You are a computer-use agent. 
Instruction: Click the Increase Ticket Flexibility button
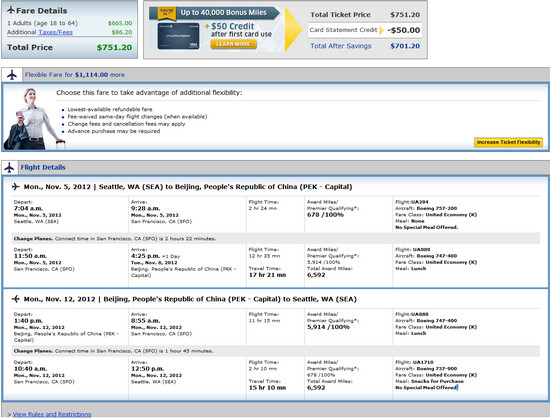tap(508, 142)
